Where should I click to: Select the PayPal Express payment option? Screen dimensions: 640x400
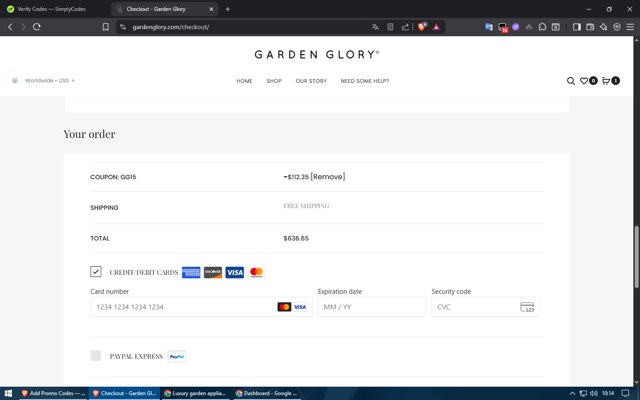tap(96, 356)
